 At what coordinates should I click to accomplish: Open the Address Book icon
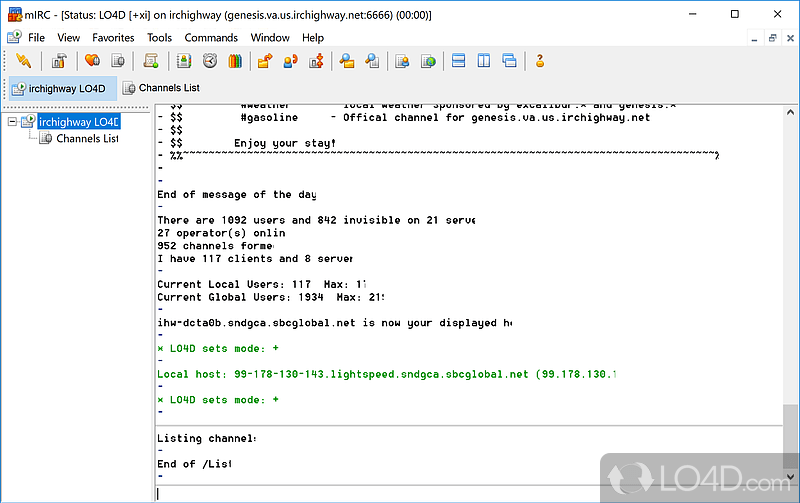[184, 61]
